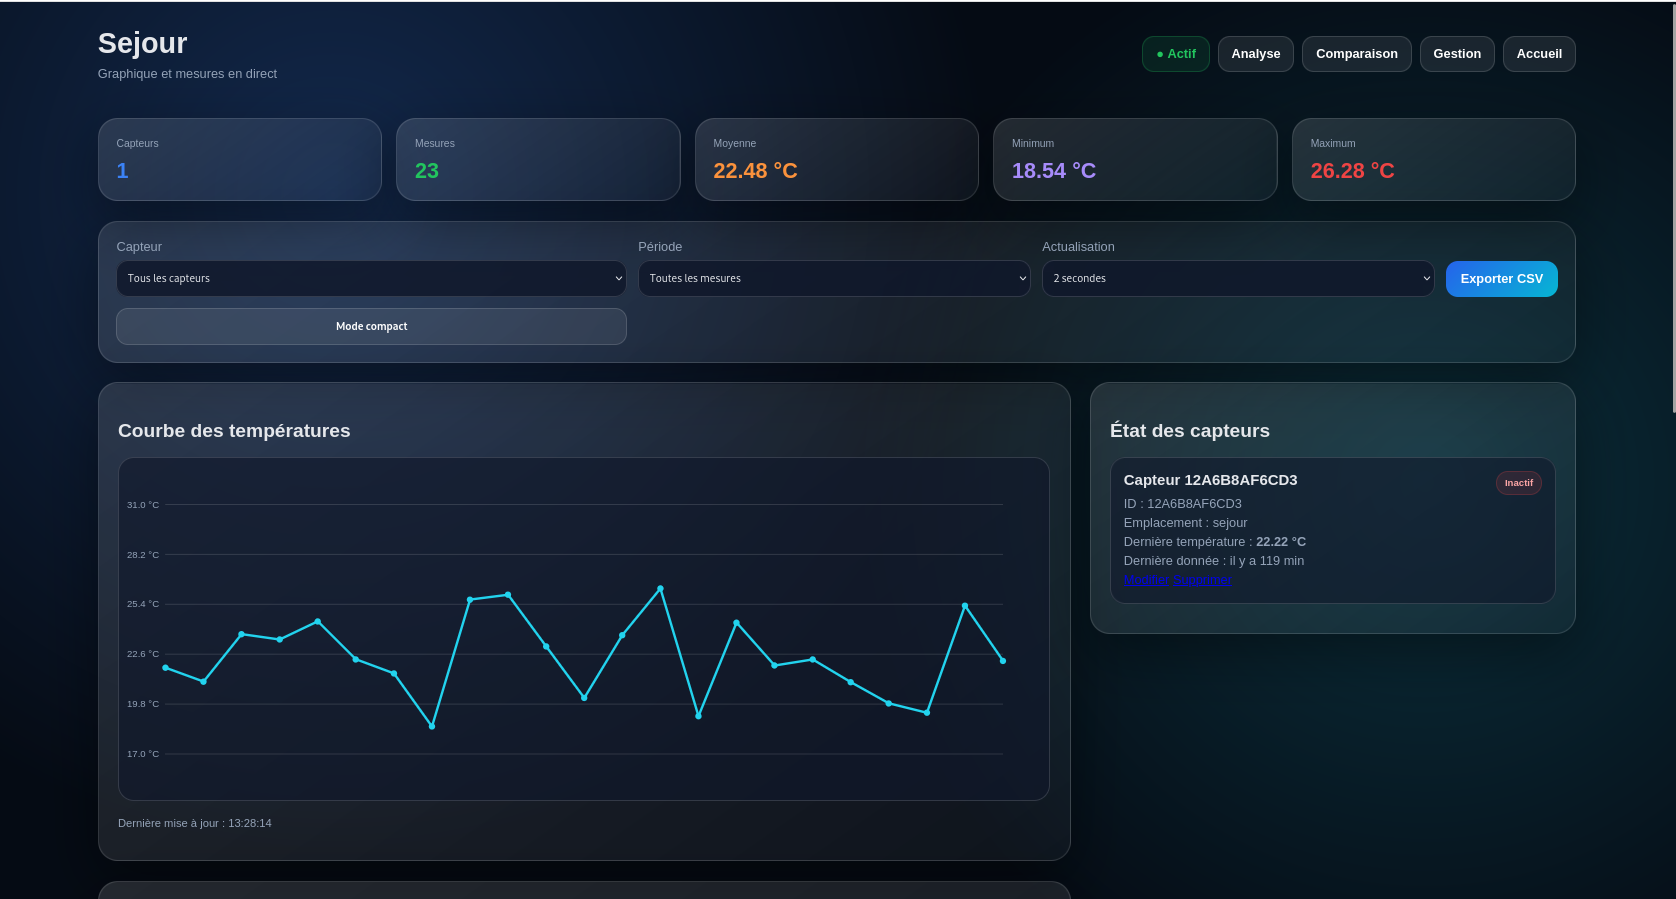Click the "Courbe des températures" heading
1676x899 pixels.
point(234,431)
